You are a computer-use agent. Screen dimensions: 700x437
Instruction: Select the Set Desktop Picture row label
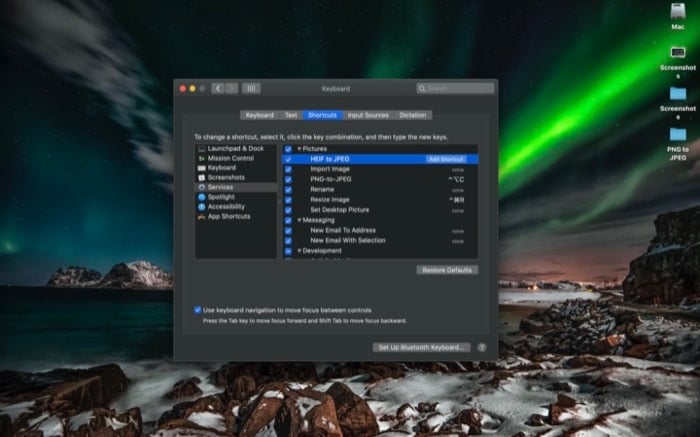click(x=339, y=210)
